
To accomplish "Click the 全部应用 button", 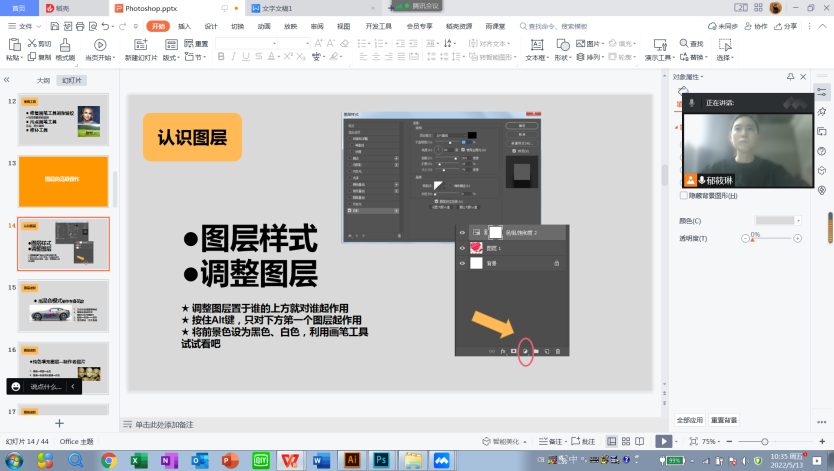I will 691,420.
